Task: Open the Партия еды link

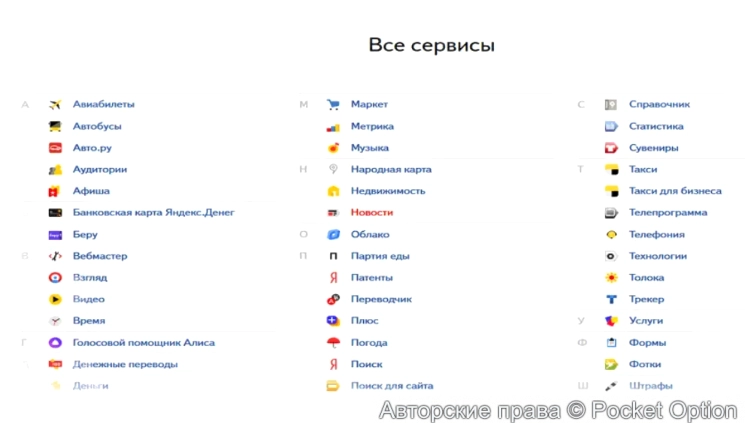Action: coord(380,256)
